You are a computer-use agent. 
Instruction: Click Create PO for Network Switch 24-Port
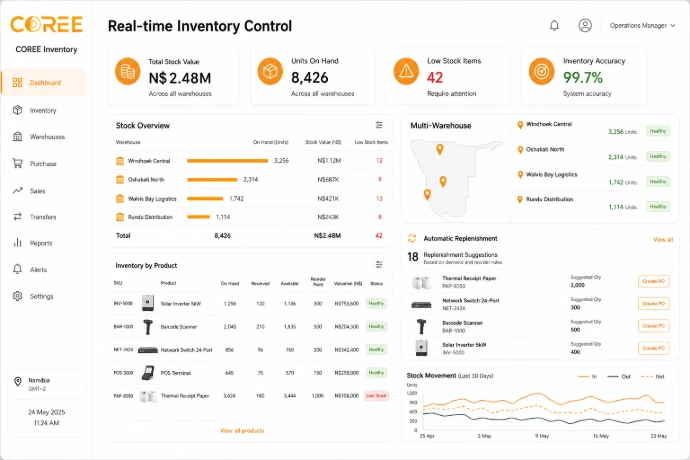[x=653, y=303]
